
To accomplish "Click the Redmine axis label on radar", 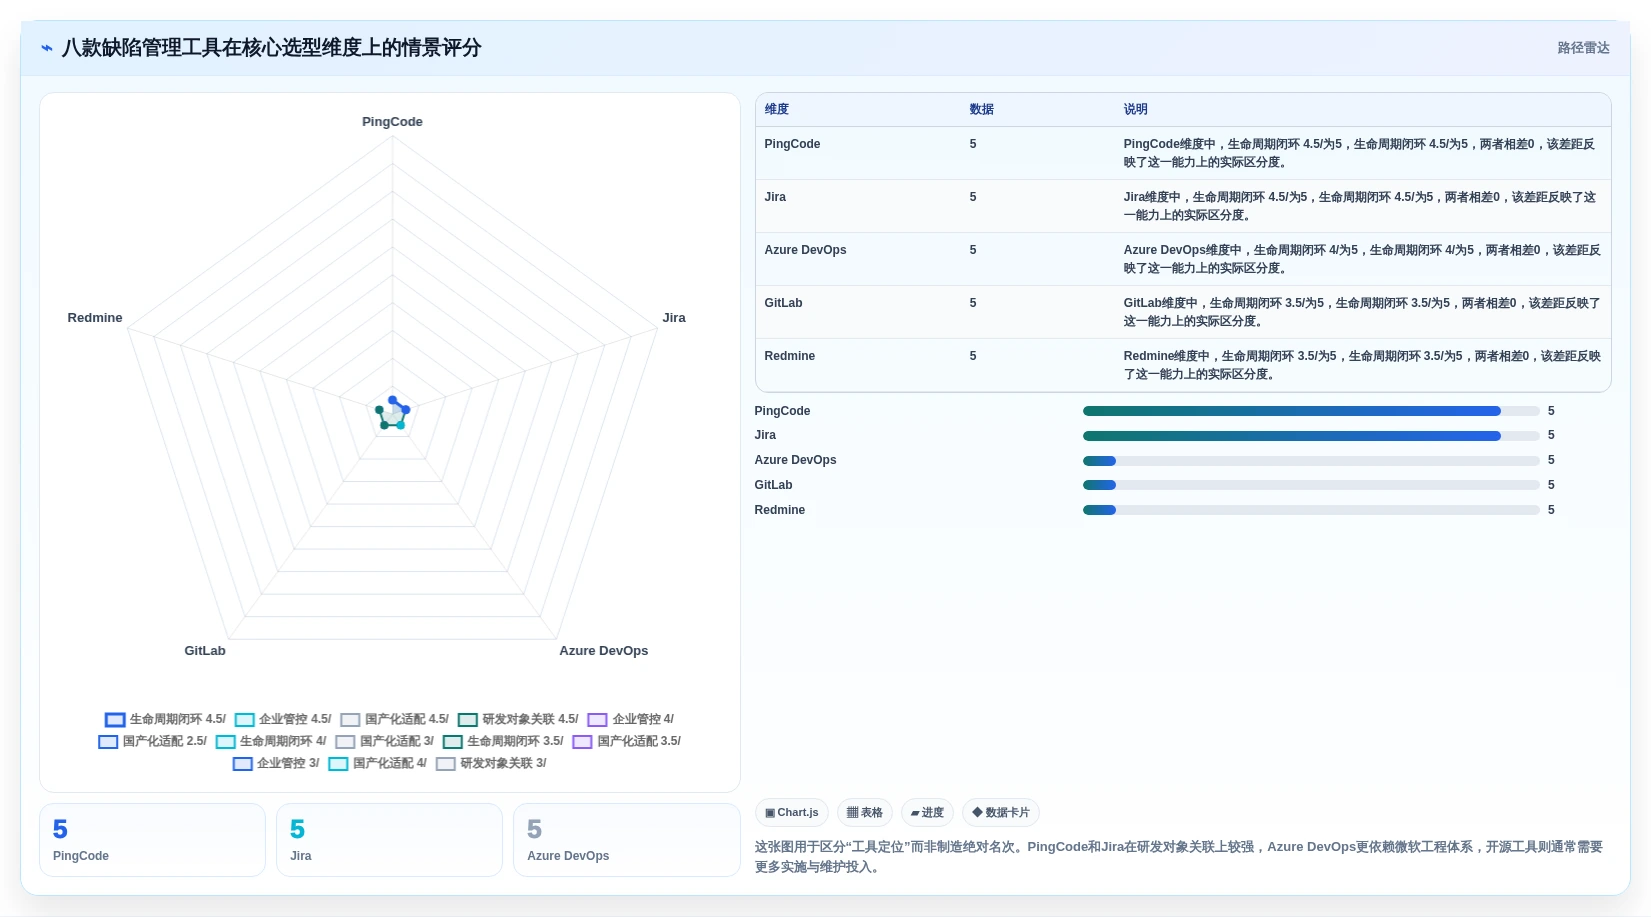I will tap(95, 318).
